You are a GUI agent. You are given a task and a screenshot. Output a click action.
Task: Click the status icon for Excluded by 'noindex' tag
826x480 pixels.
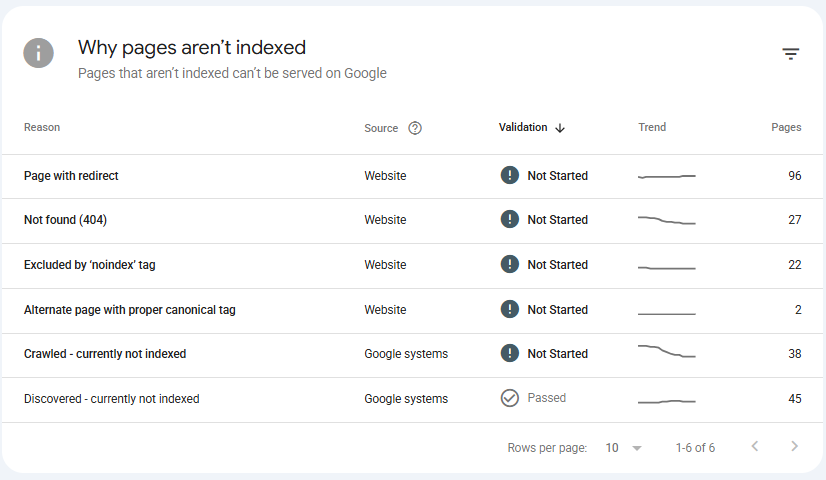[x=509, y=264]
